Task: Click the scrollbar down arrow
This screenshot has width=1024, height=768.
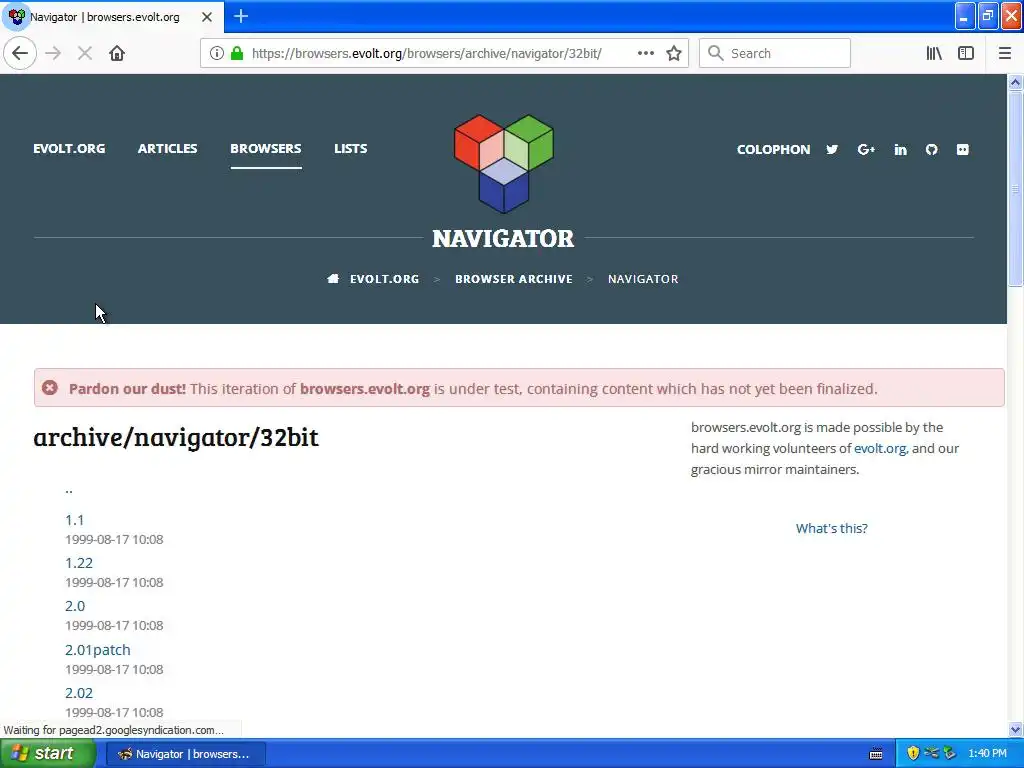Action: click(1015, 729)
